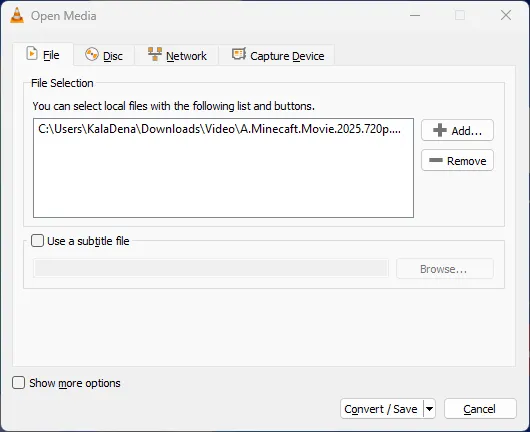
Task: Click the Cancel button
Action: pyautogui.click(x=480, y=409)
